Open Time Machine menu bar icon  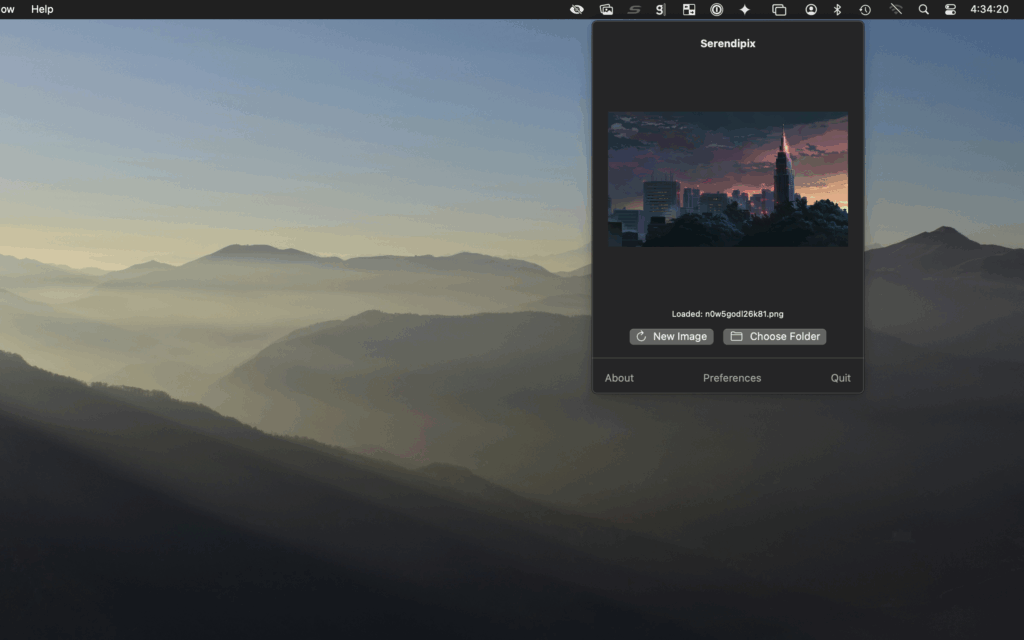[x=865, y=9]
